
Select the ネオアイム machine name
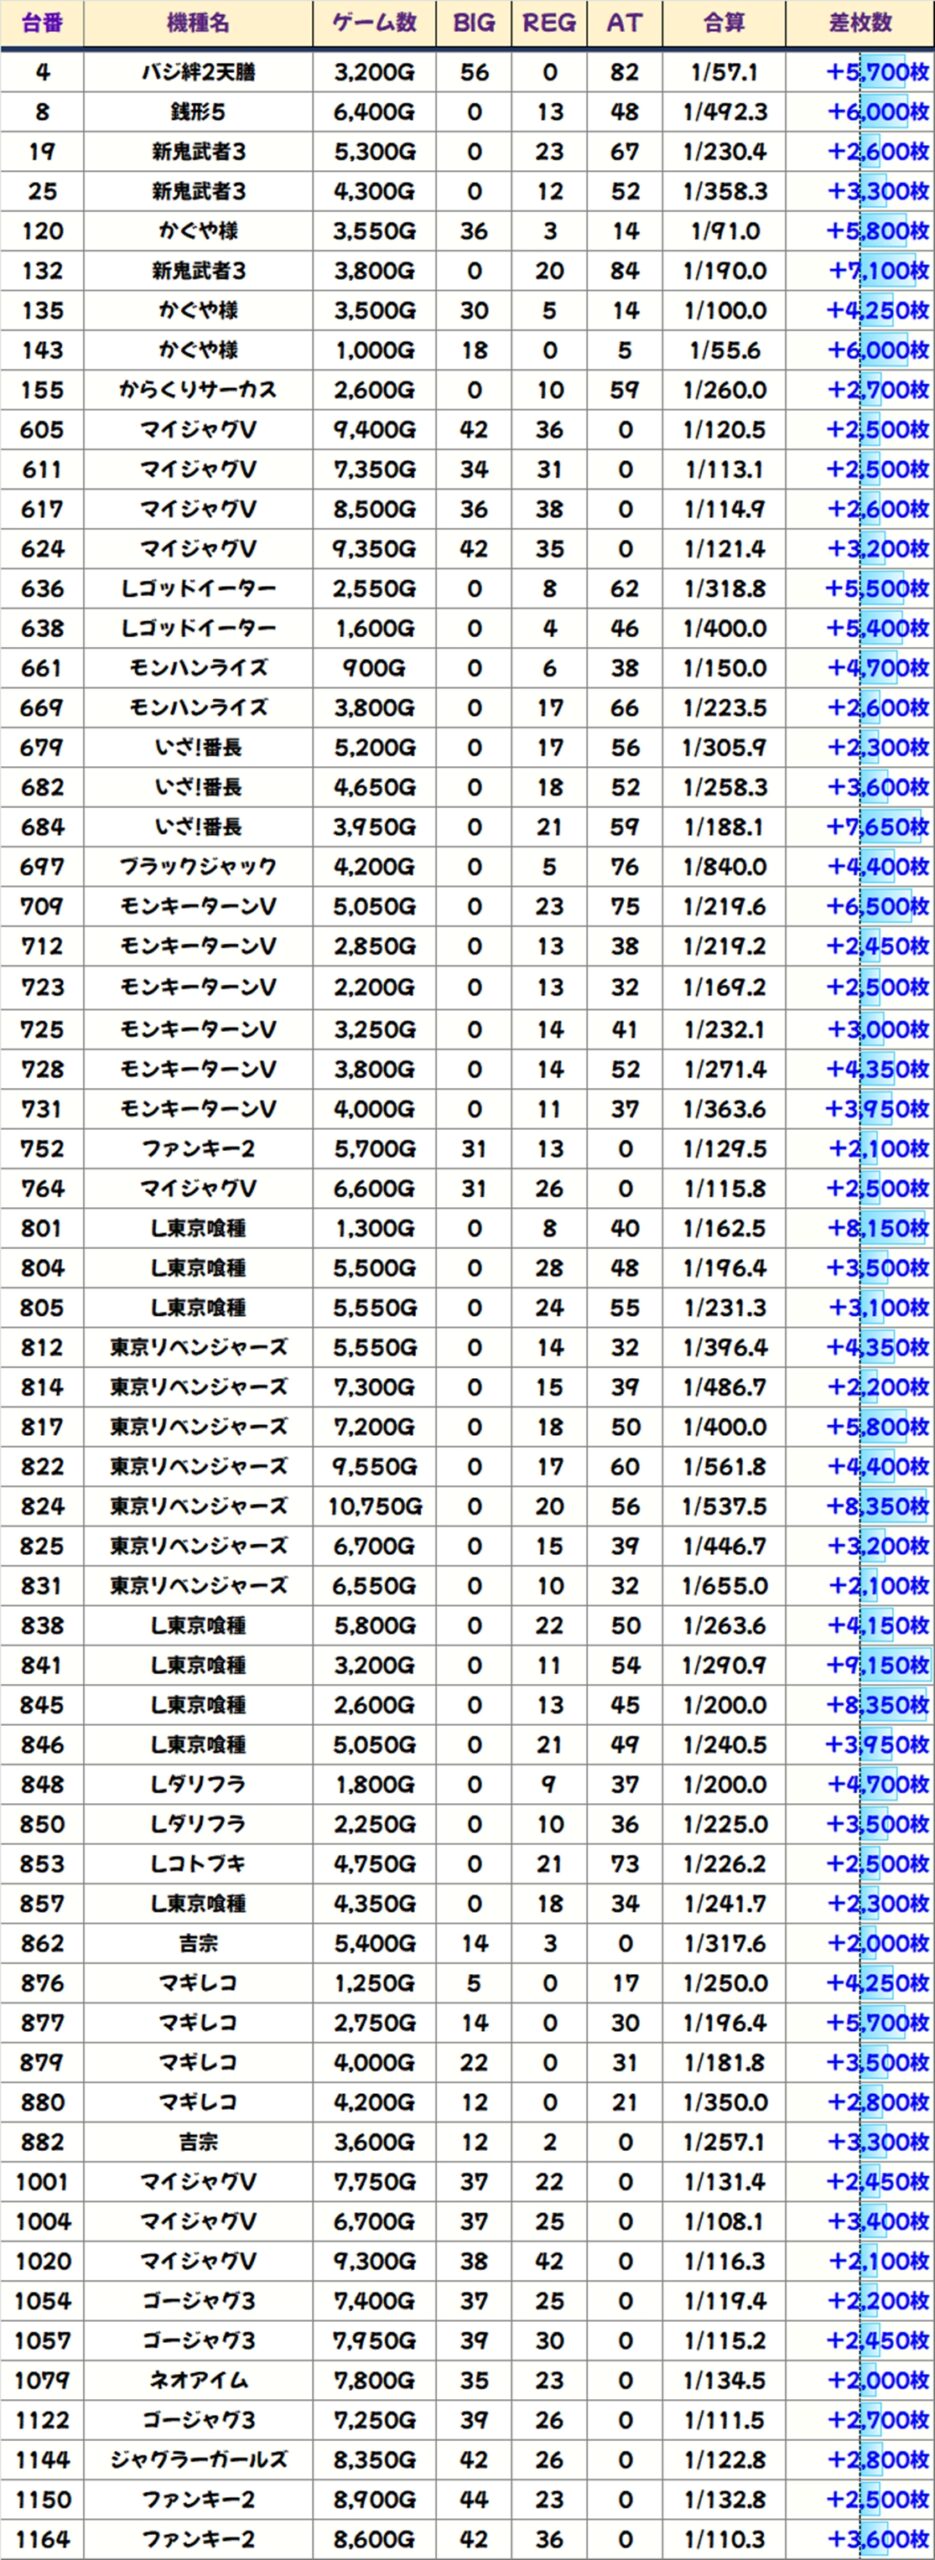198,2380
